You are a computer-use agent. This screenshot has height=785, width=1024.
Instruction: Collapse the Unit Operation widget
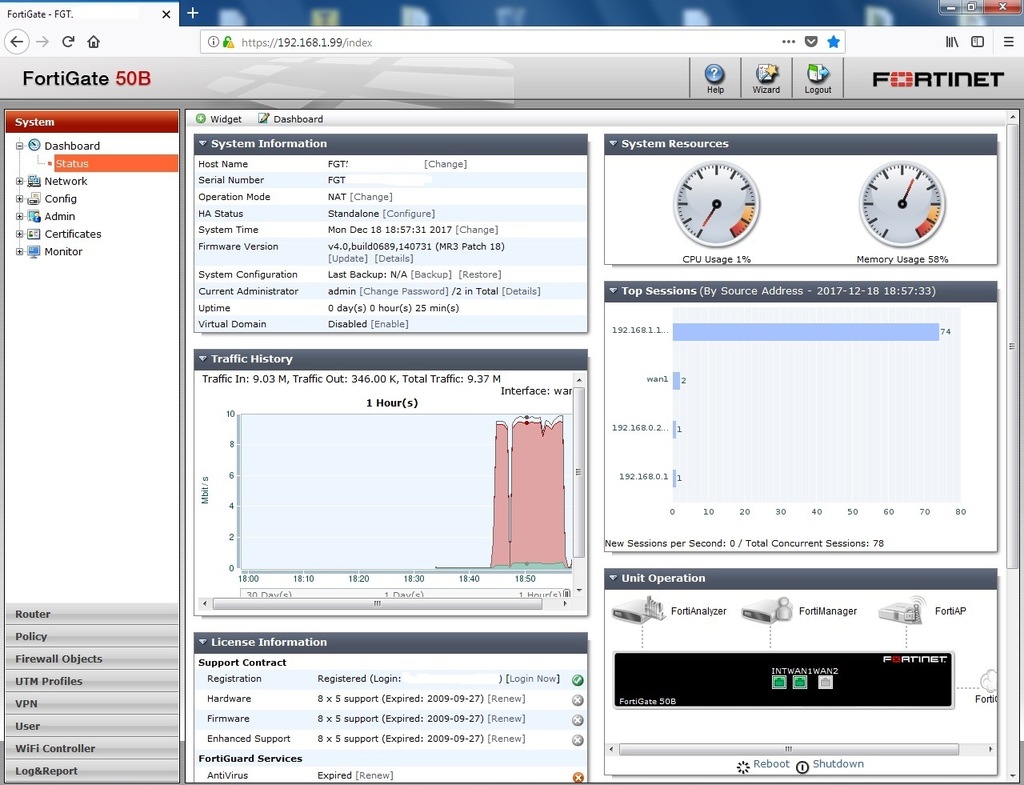(613, 578)
